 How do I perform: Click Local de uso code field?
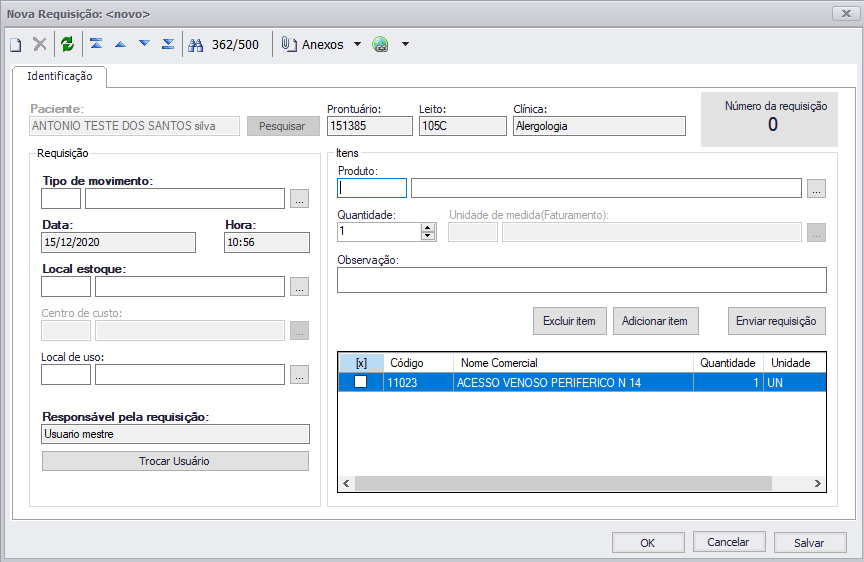coord(66,375)
